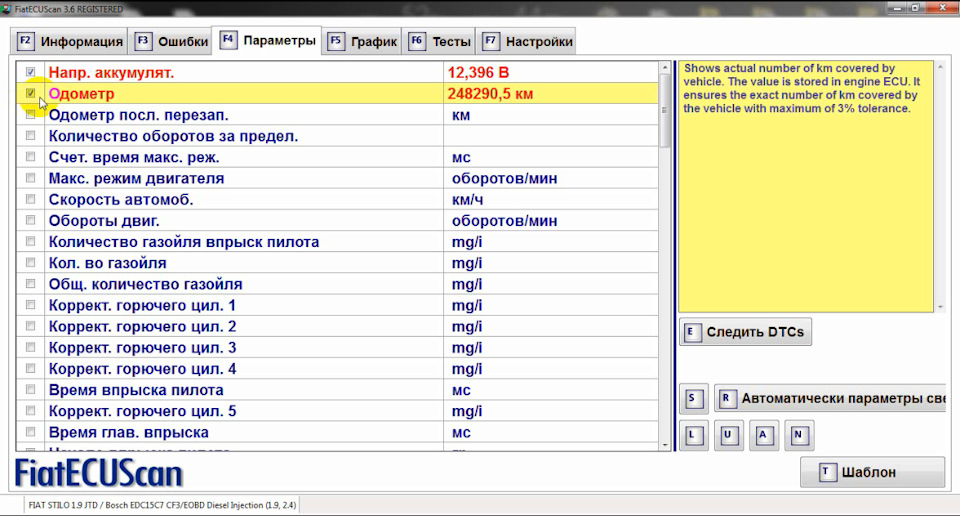The width and height of the screenshot is (960, 516).
Task: Select the Обороты двиг. row label
Action: [x=104, y=220]
